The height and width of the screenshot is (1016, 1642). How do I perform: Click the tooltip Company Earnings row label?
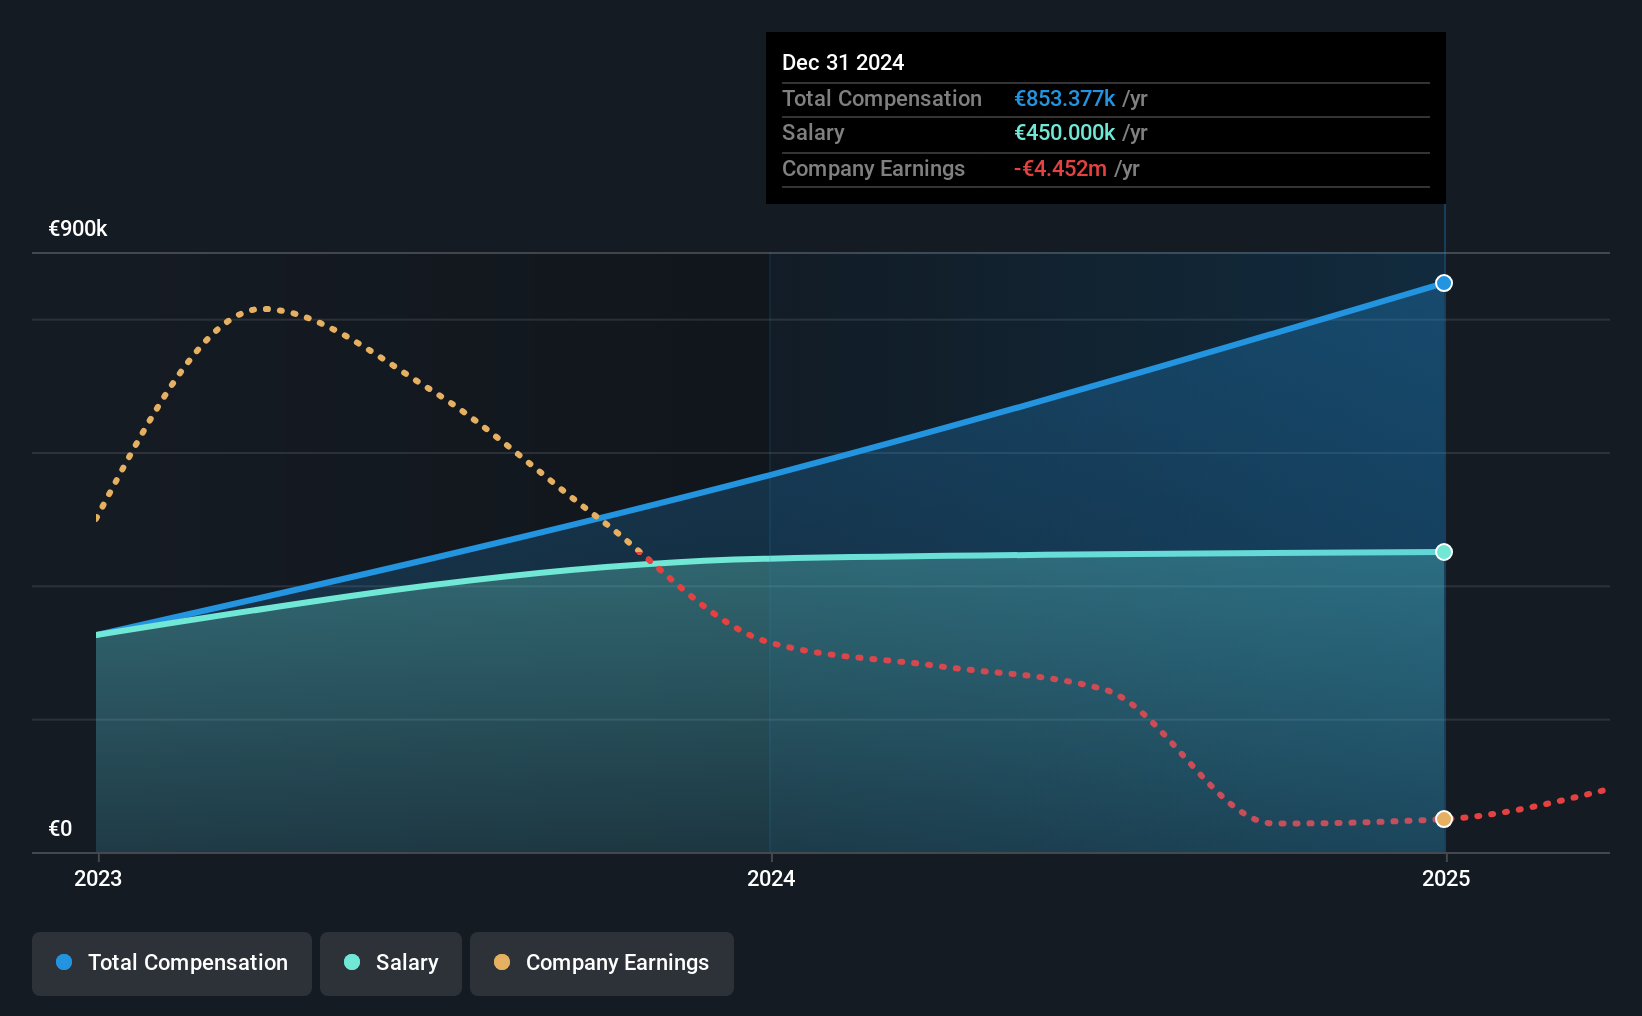(873, 168)
